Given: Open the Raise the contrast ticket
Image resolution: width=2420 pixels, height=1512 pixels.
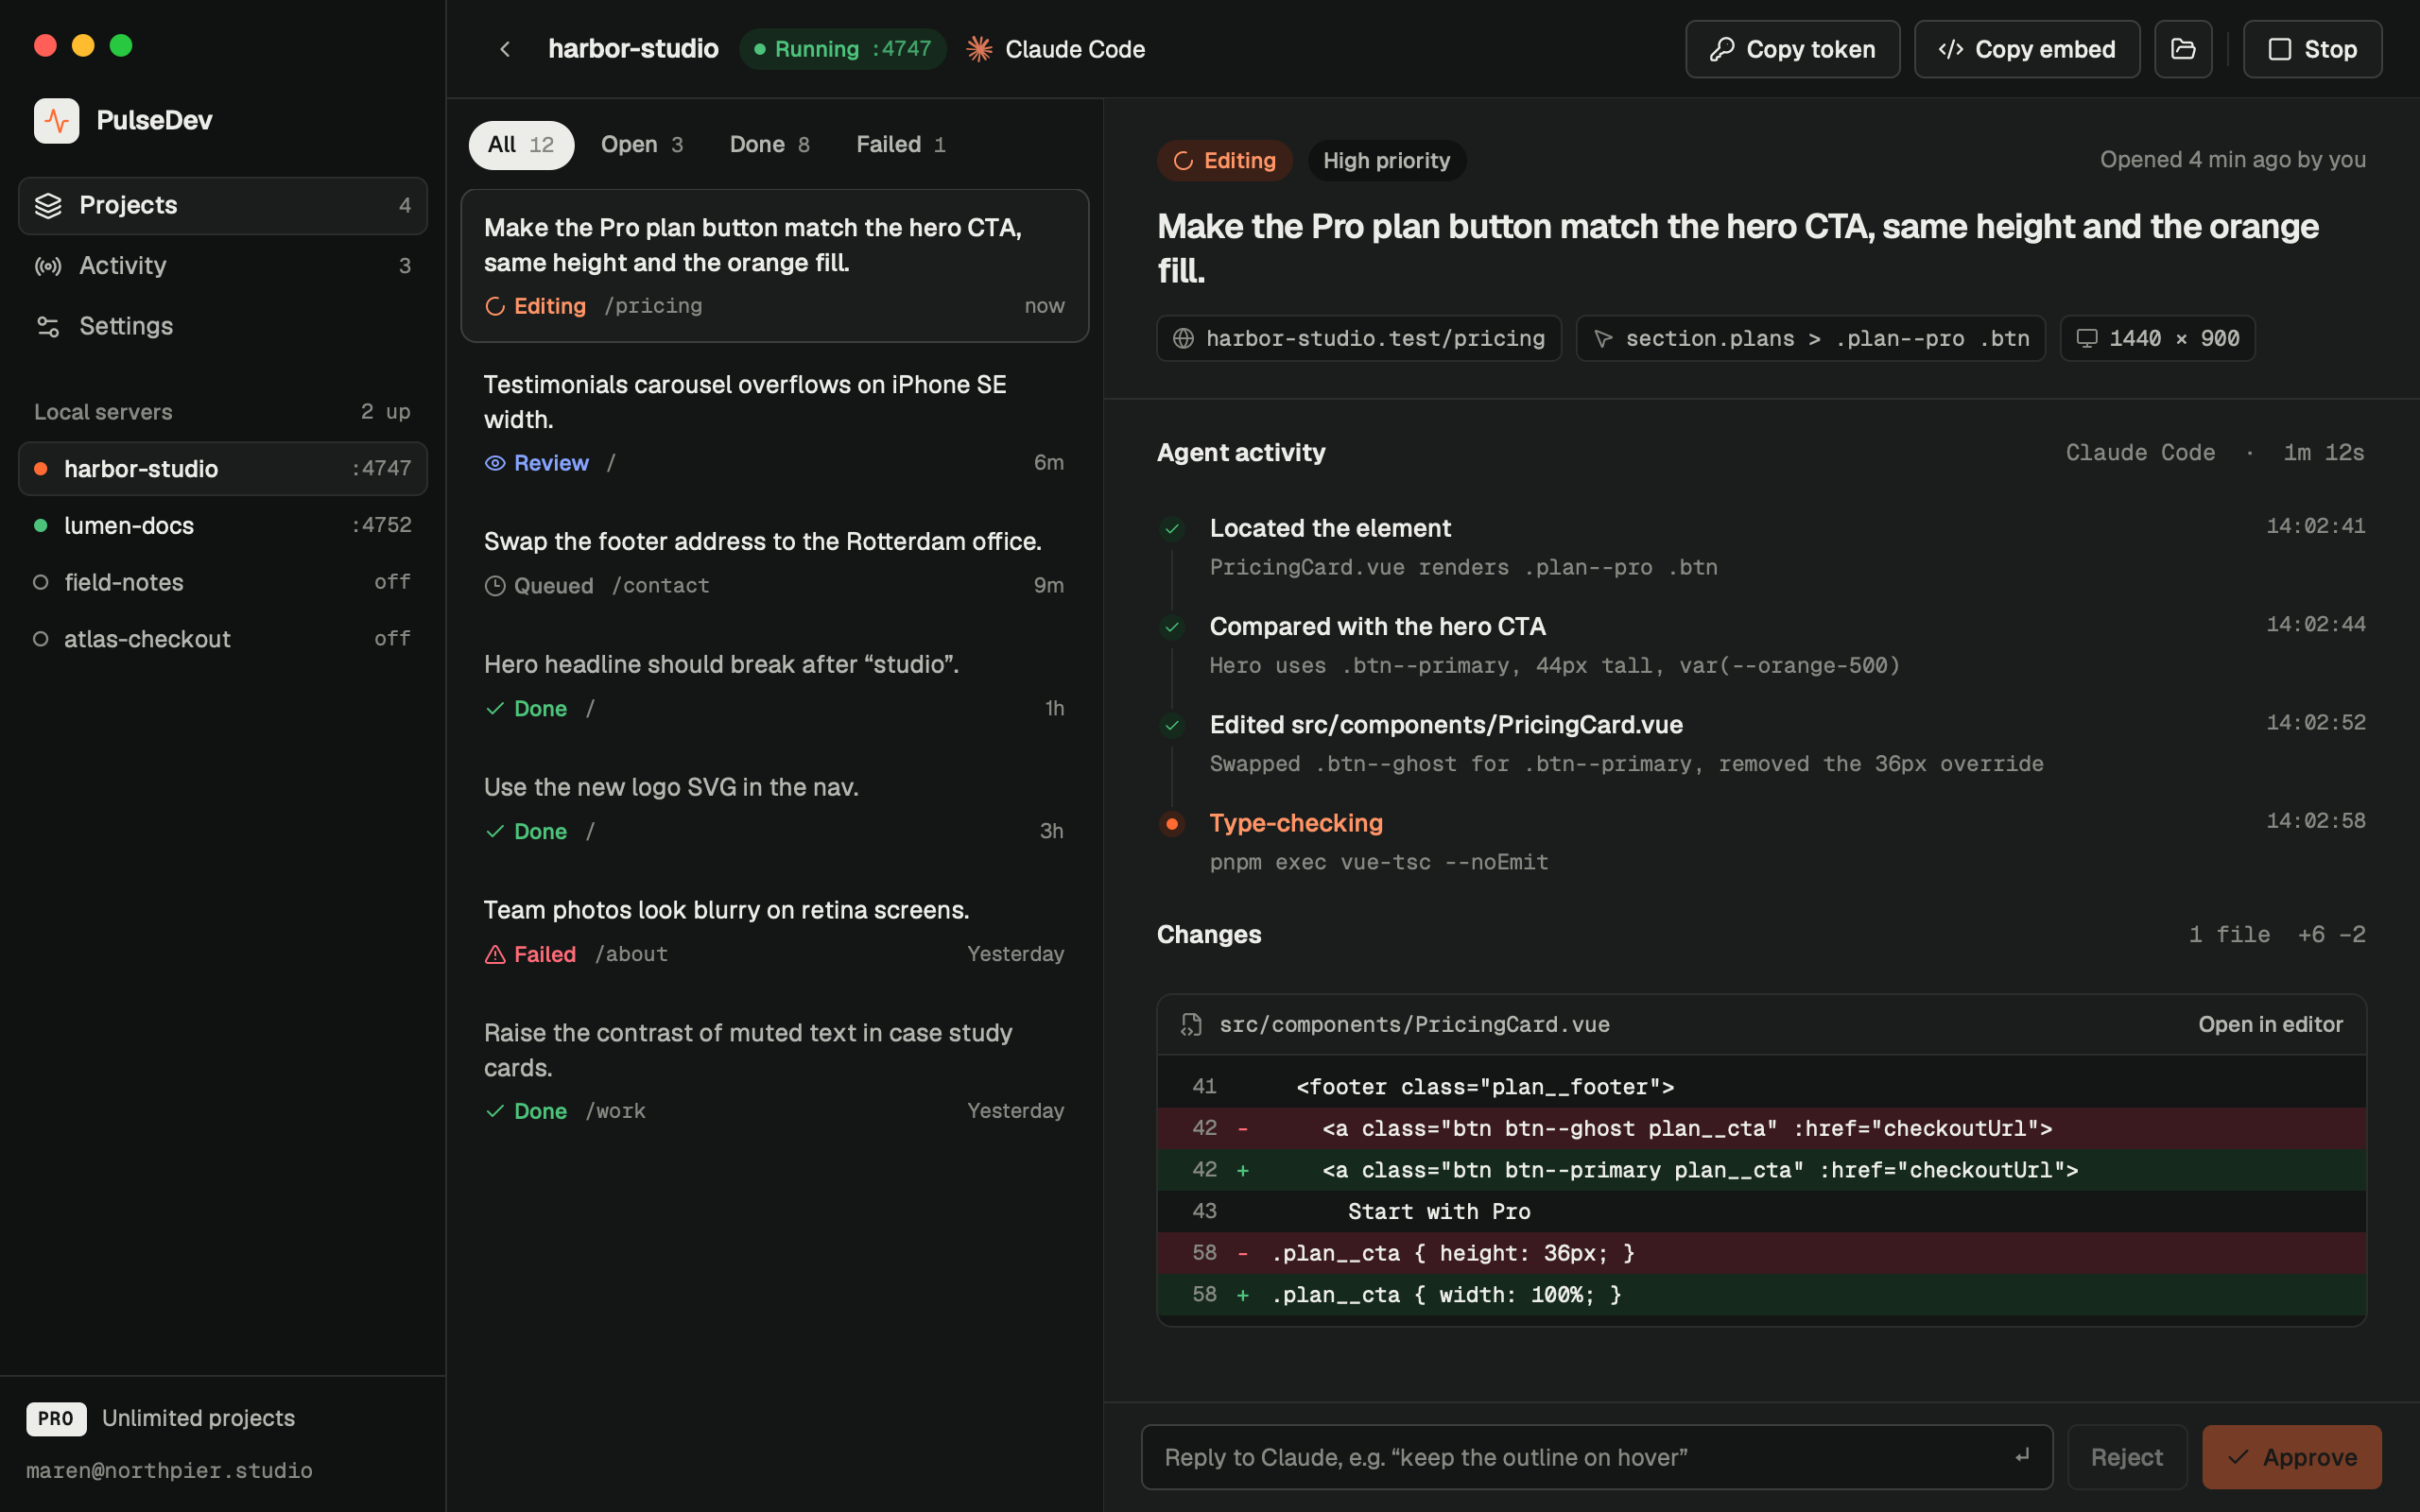Looking at the screenshot, I should tap(774, 1071).
